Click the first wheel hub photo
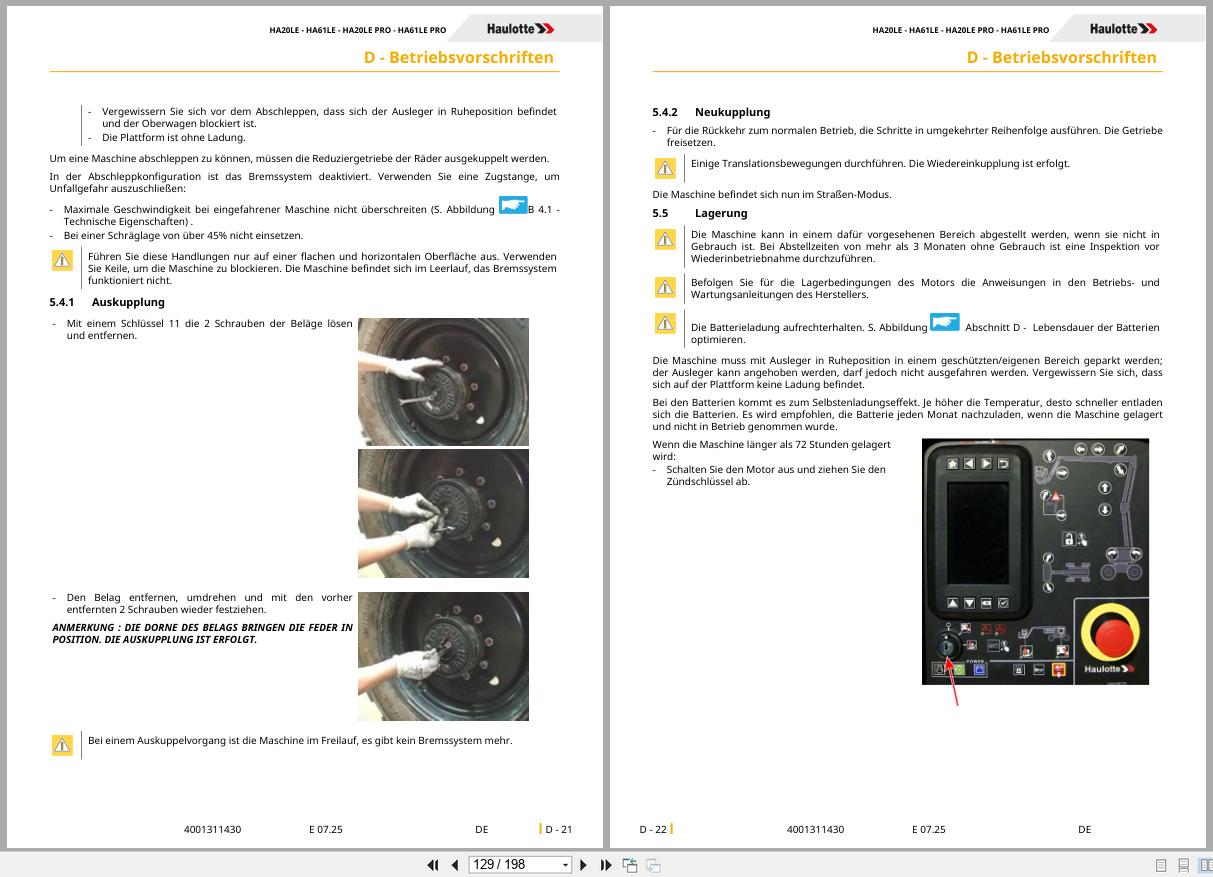This screenshot has height=877, width=1213. pos(443,381)
